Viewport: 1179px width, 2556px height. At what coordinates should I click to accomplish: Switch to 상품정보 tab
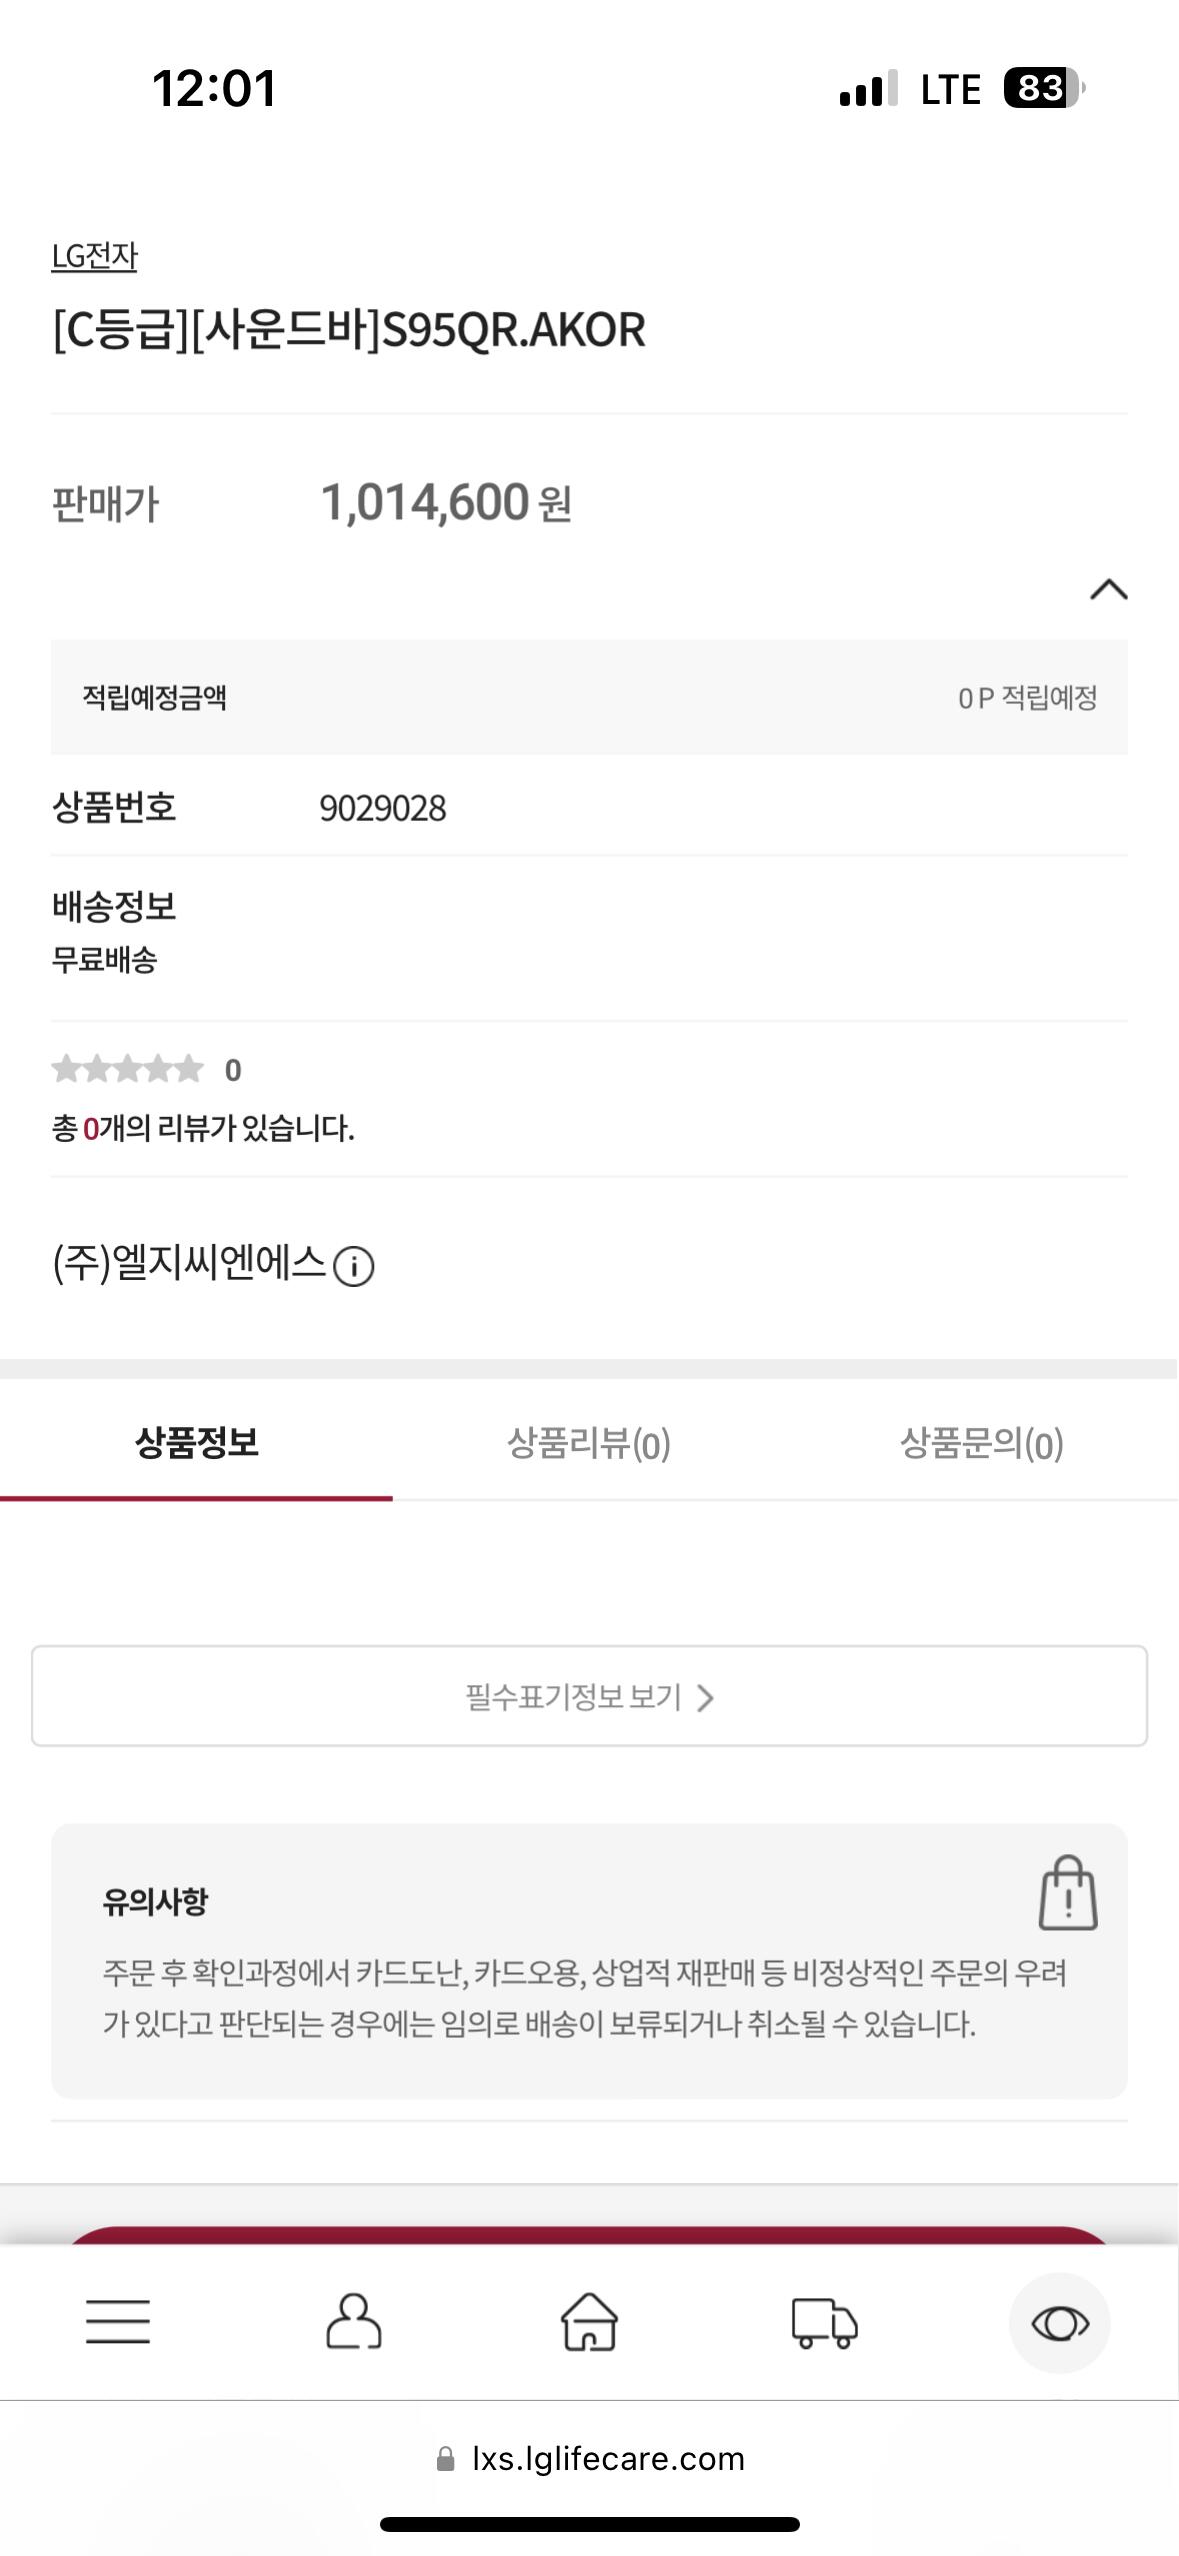pos(196,1443)
